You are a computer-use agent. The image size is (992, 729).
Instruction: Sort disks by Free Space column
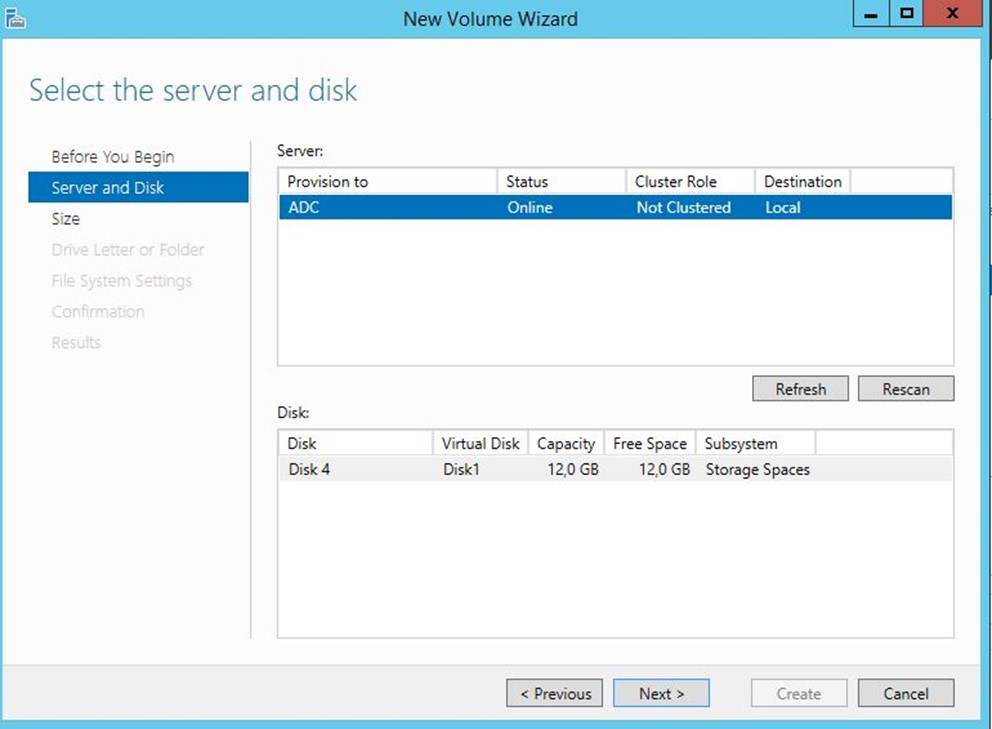(x=650, y=444)
